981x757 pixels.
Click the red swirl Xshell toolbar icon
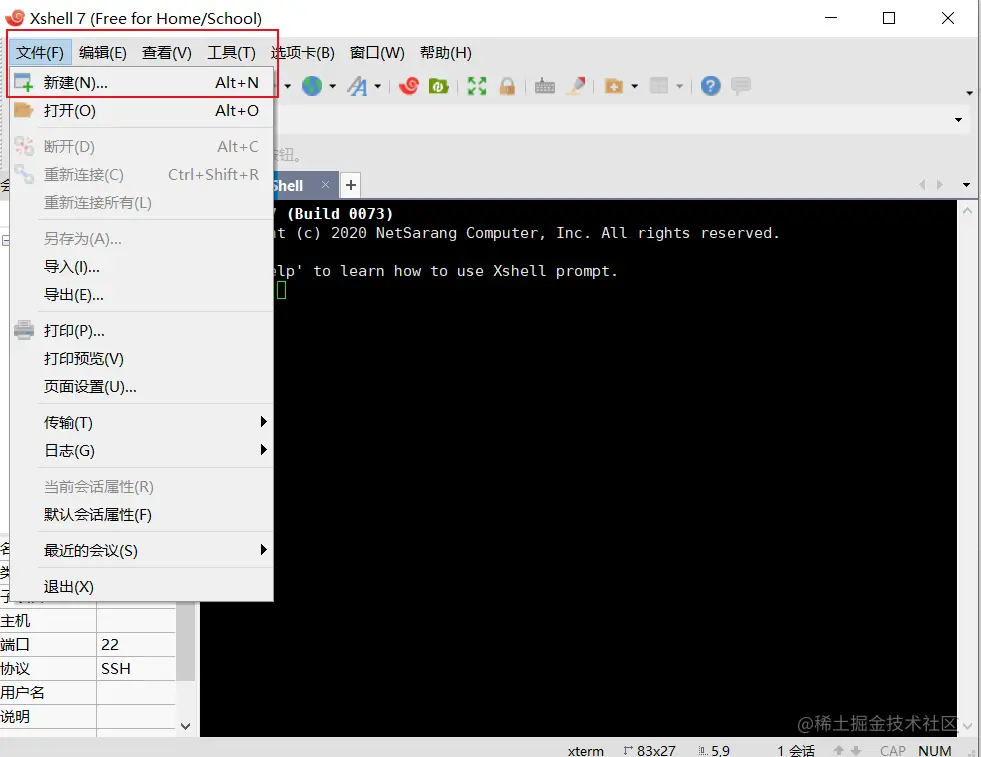409,86
